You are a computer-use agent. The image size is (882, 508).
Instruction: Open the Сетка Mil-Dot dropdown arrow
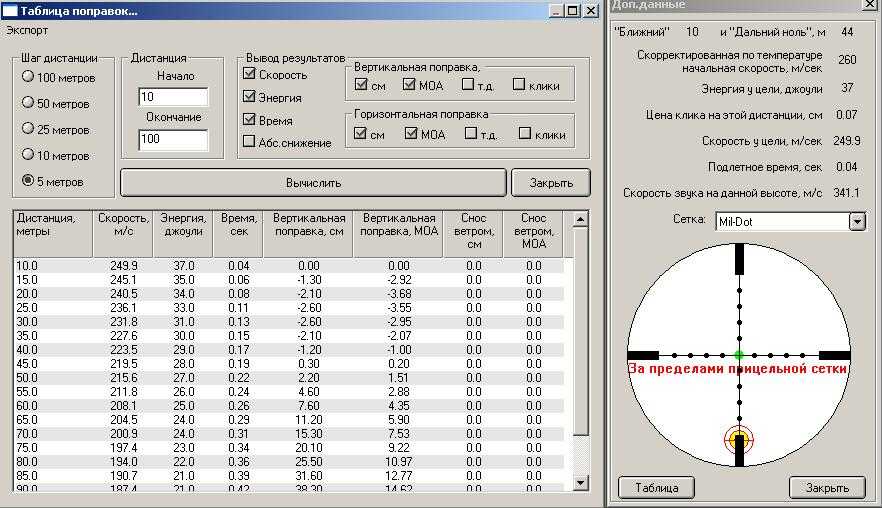pyautogui.click(x=857, y=221)
